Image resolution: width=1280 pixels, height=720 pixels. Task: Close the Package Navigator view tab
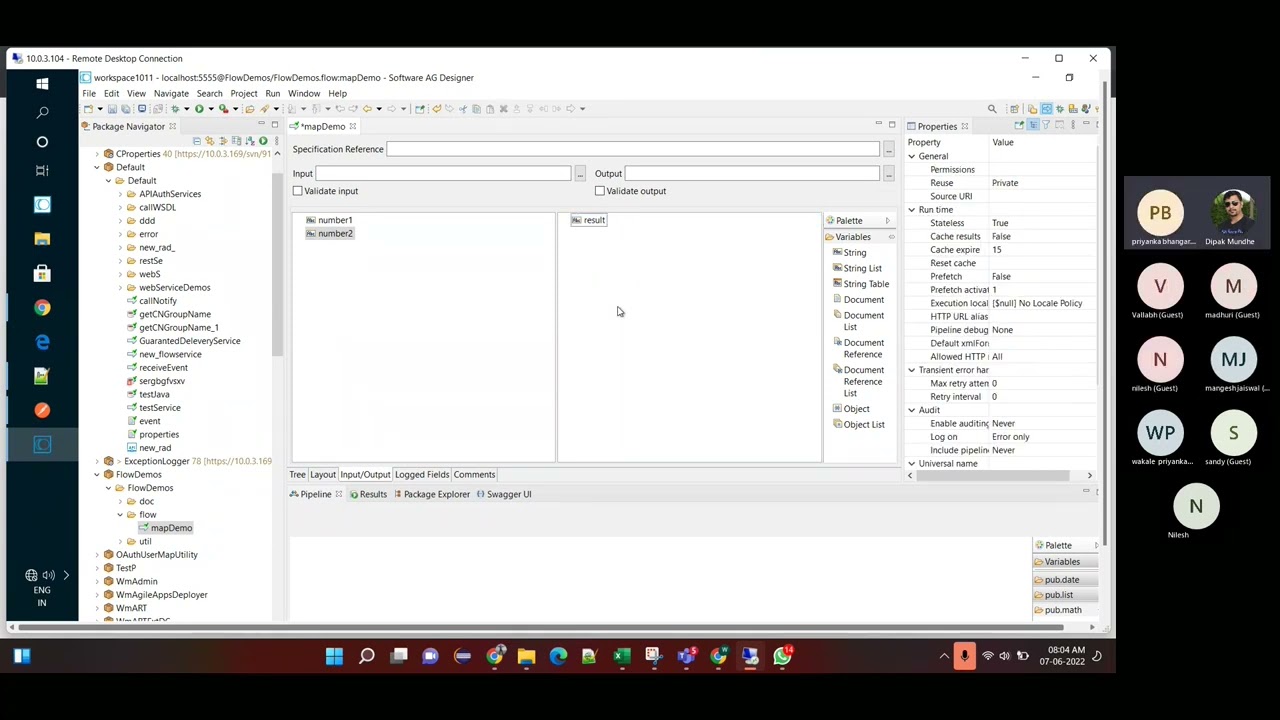[172, 126]
